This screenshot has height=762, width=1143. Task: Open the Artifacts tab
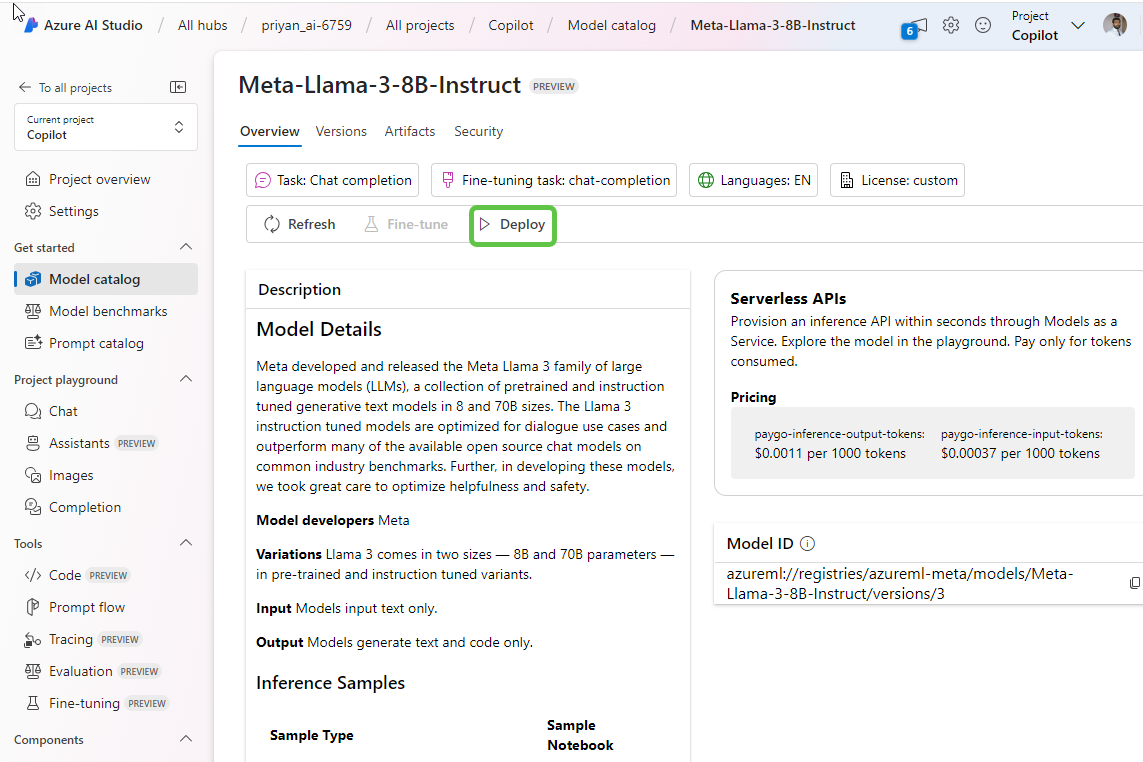[x=410, y=131]
